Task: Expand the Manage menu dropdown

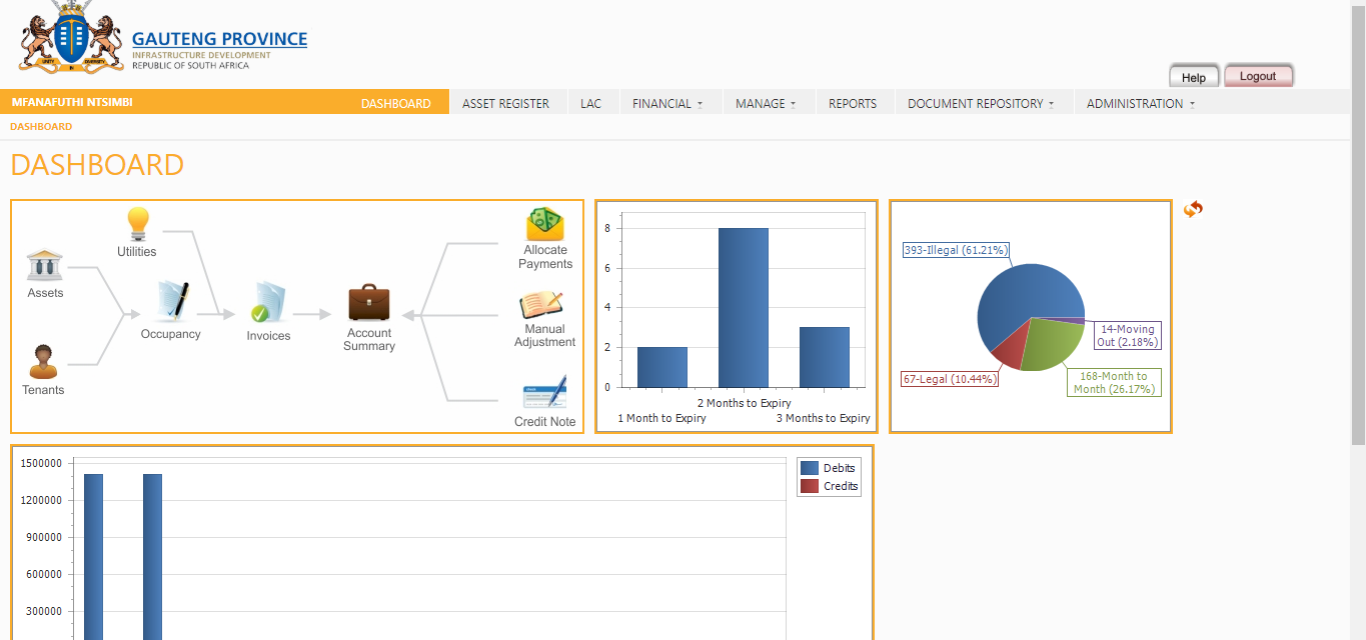Action: [766, 103]
